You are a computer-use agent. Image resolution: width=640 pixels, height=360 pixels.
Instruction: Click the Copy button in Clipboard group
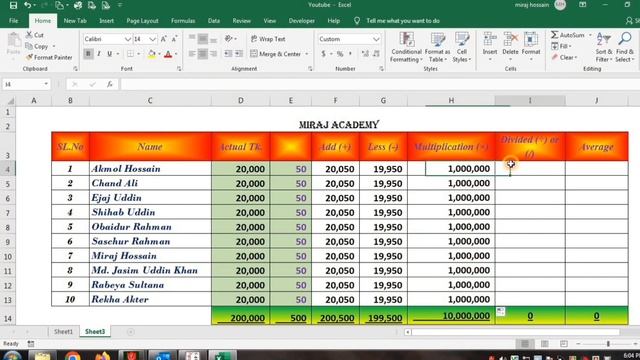click(37, 46)
